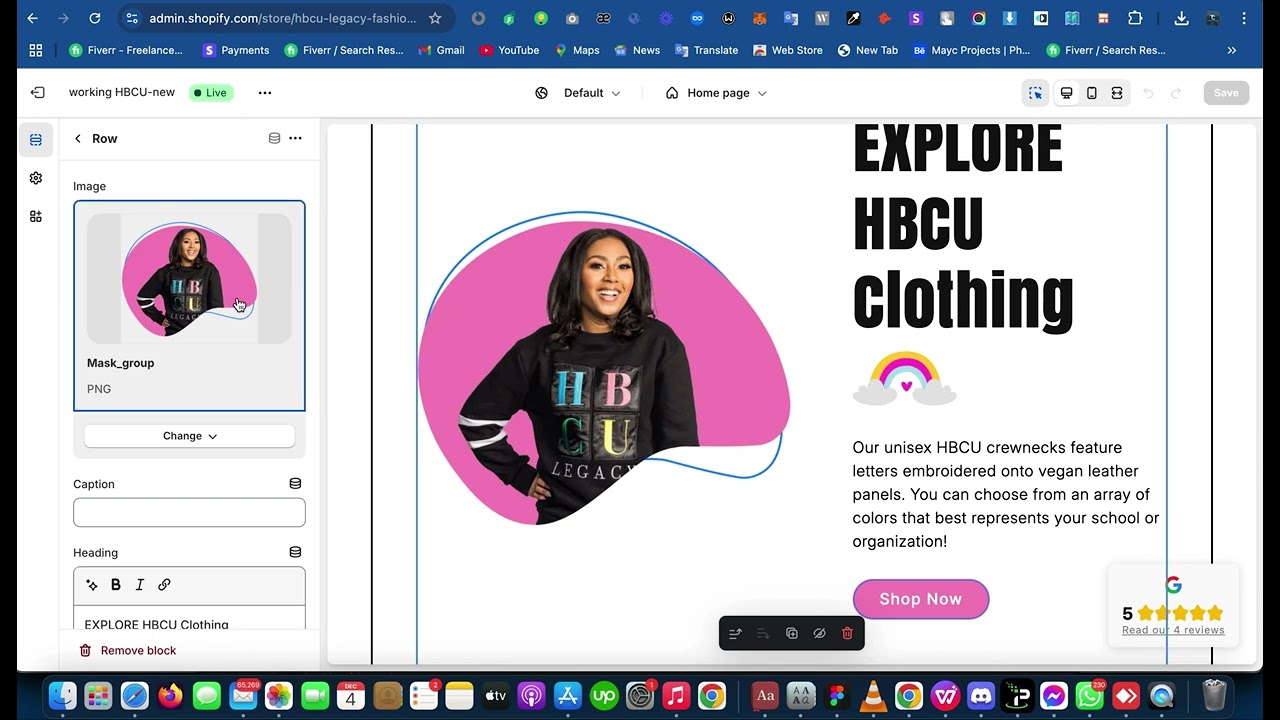Open the Change image dropdown
This screenshot has width=1280, height=720.
[x=189, y=436]
